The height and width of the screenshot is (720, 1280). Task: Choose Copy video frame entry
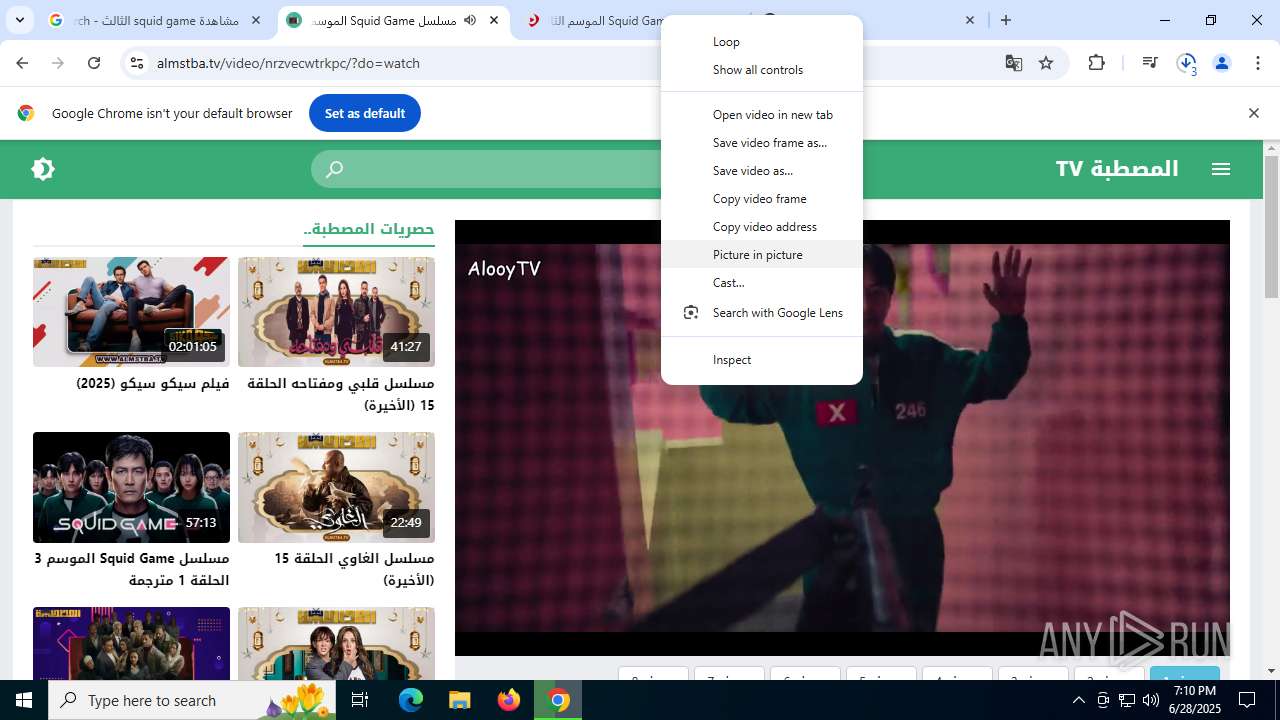coord(762,199)
